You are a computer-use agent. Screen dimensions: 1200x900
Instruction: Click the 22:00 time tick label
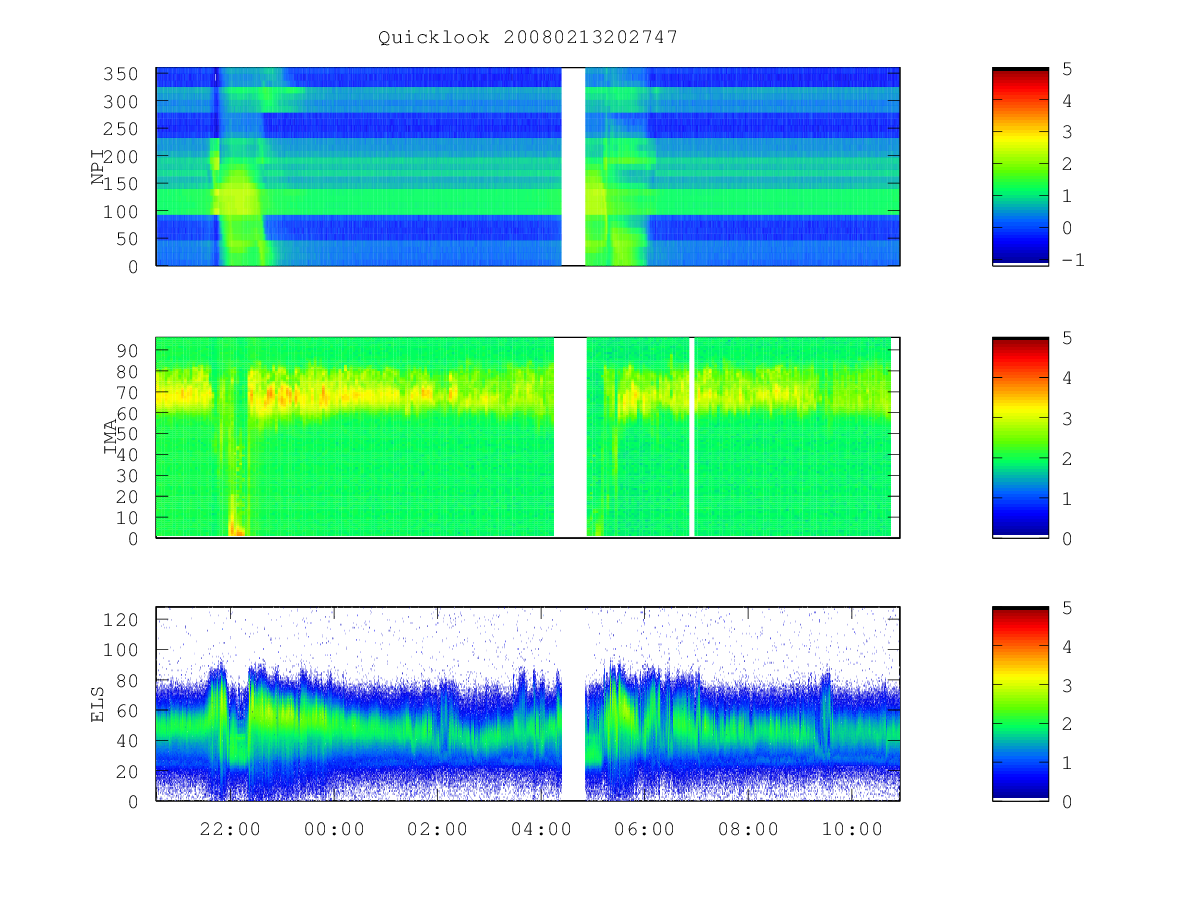(x=231, y=829)
